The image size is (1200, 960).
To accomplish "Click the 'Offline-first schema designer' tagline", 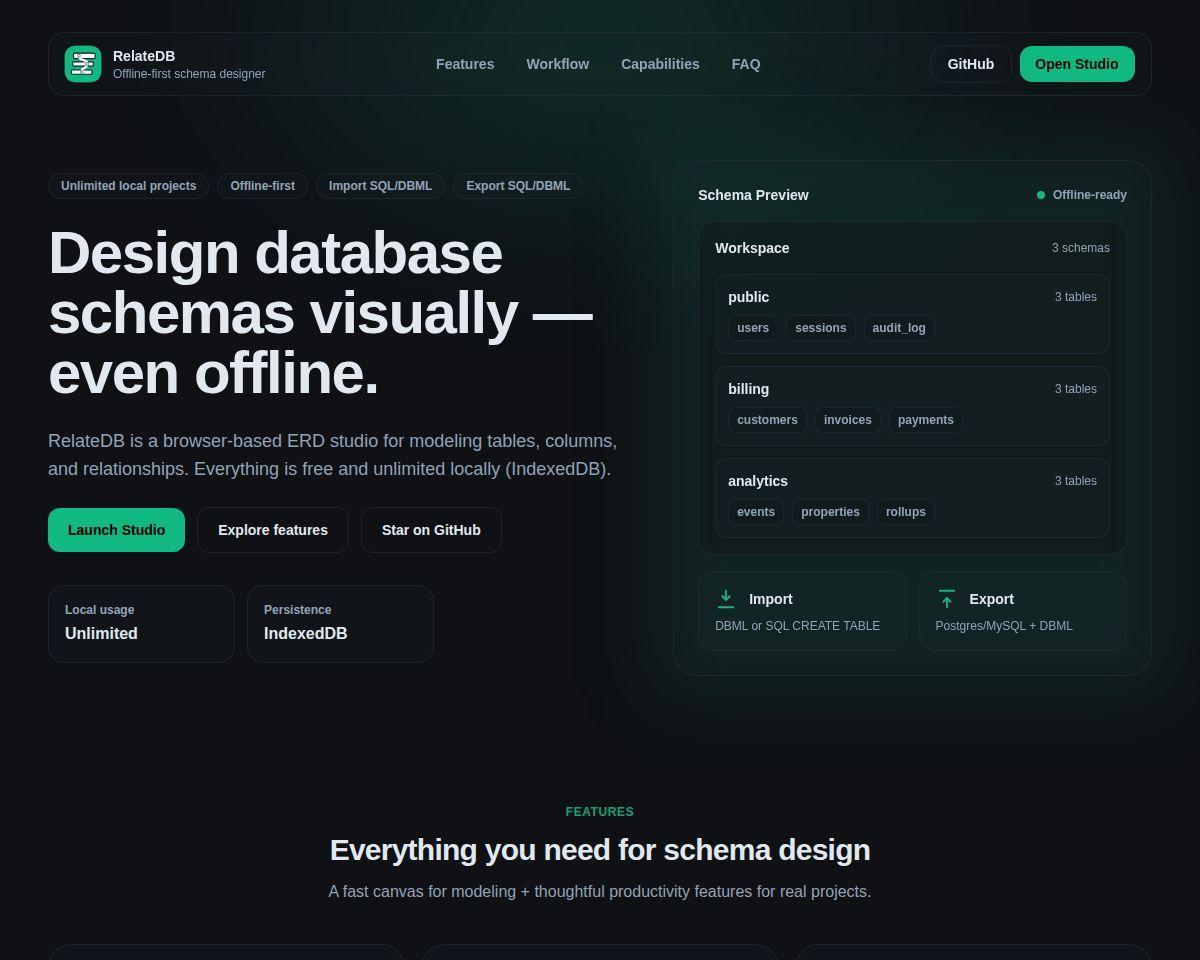I will tap(189, 74).
